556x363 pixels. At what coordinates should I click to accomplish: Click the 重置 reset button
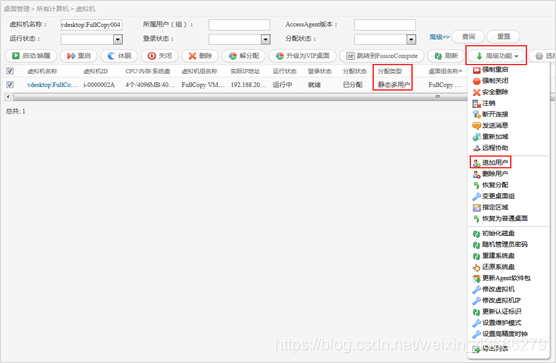click(503, 36)
